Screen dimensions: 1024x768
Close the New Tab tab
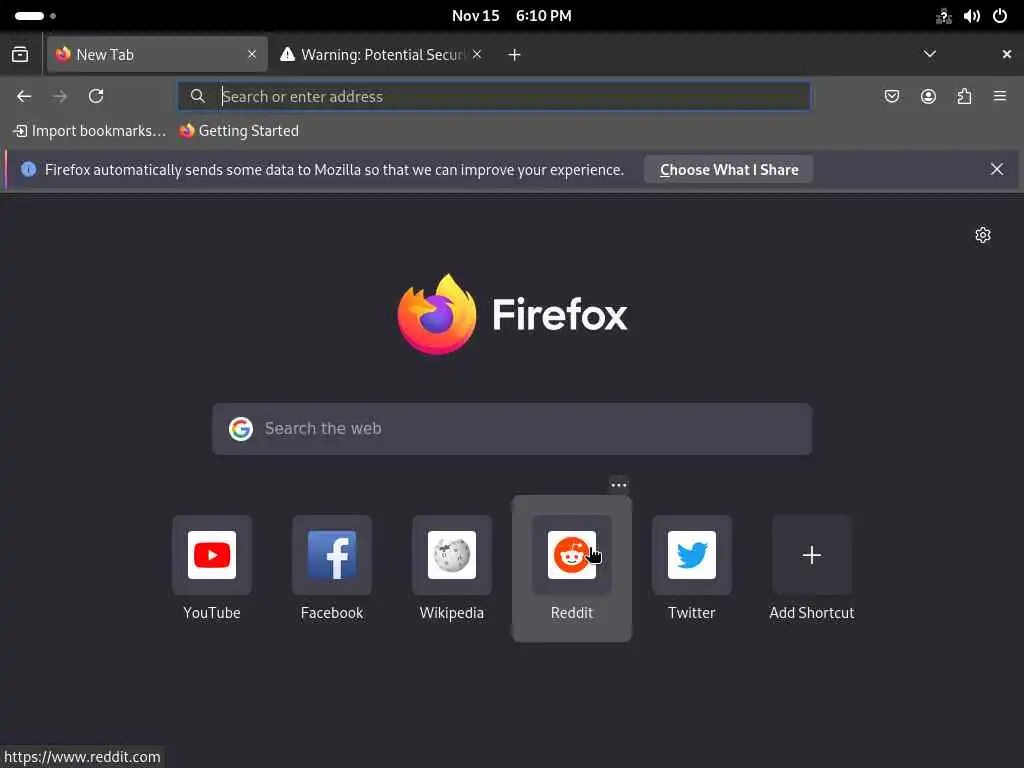(252, 54)
